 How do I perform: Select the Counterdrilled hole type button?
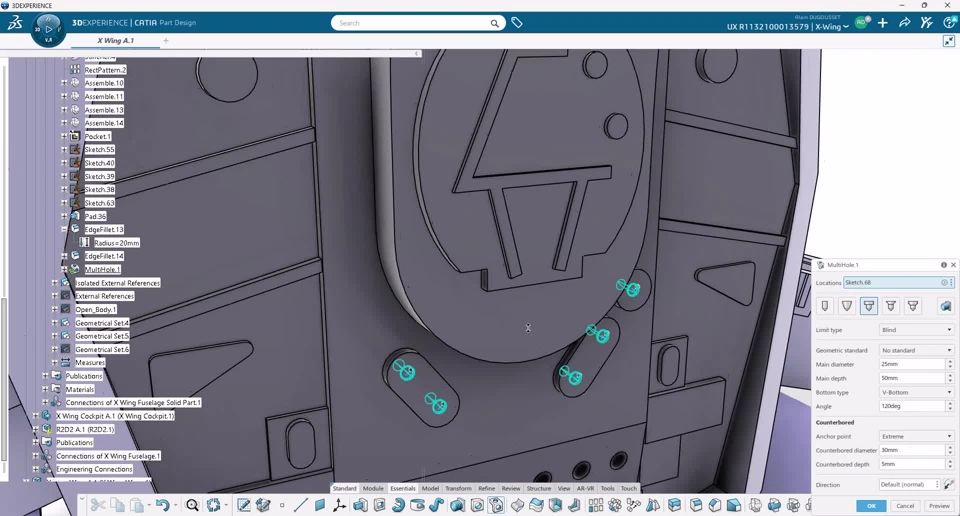[x=913, y=305]
